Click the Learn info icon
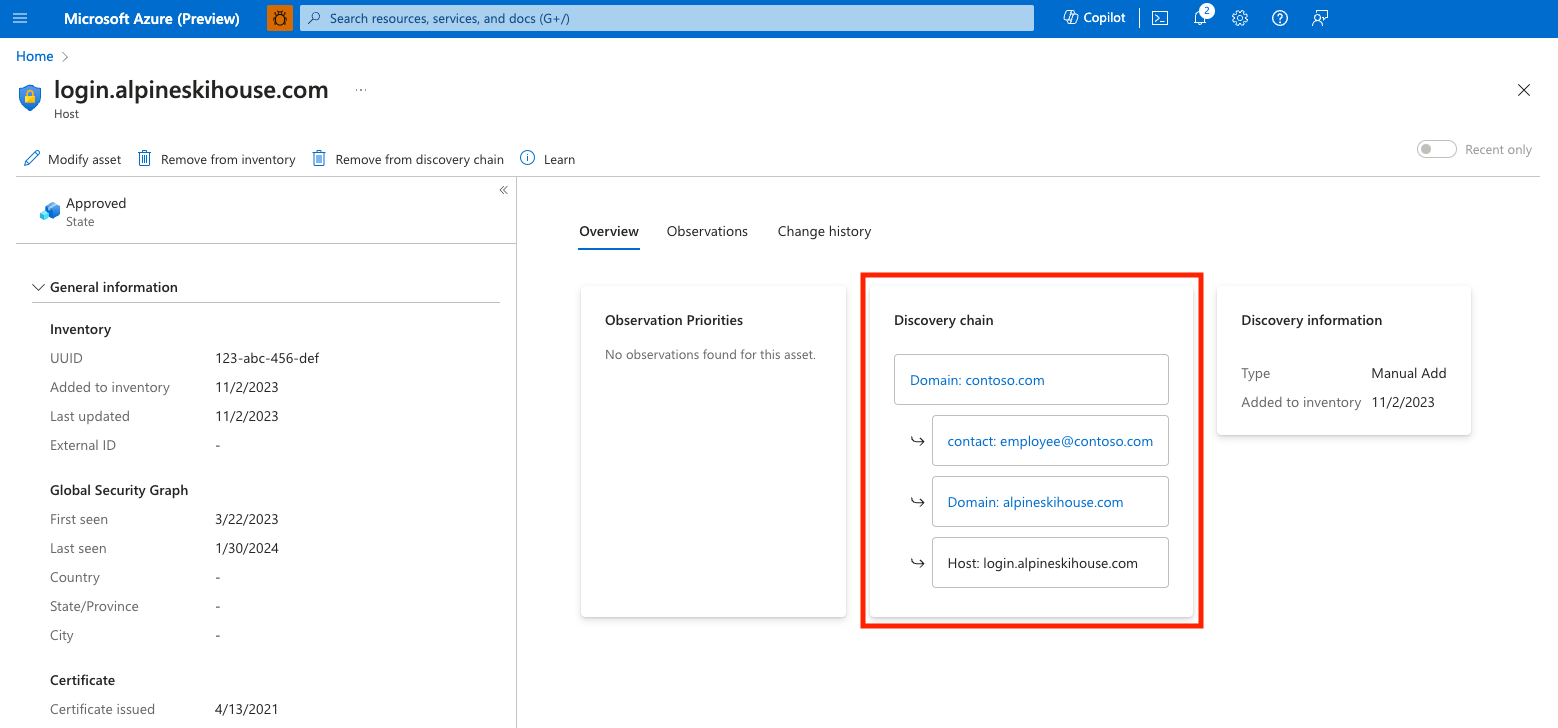Viewport: 1558px width, 728px height. (526, 158)
